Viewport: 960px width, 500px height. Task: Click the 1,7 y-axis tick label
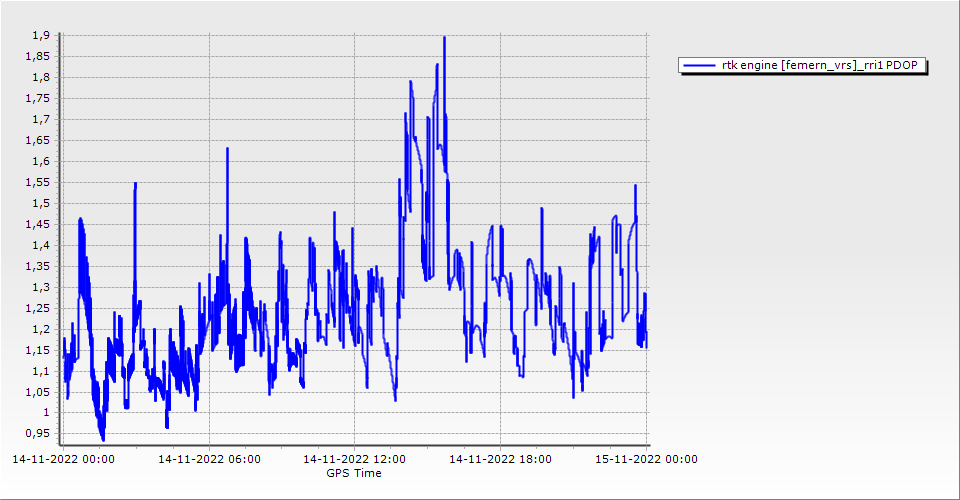click(40, 119)
